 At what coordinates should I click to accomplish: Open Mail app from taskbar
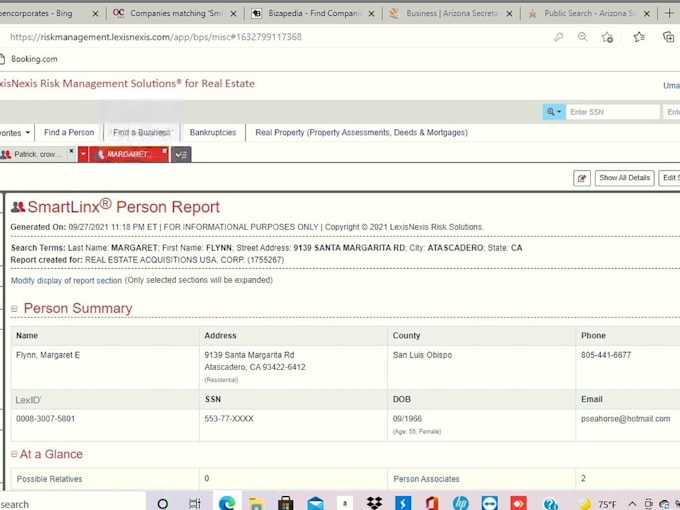315,503
